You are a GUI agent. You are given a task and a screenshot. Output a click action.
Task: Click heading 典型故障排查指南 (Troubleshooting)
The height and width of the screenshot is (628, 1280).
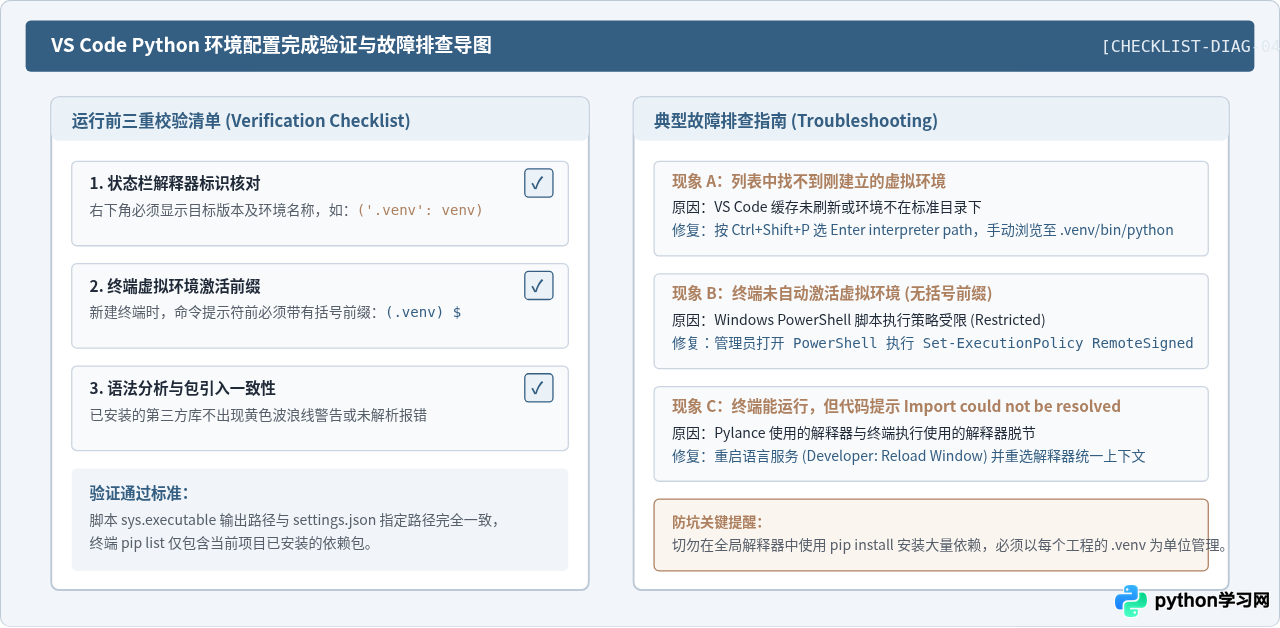coord(796,121)
